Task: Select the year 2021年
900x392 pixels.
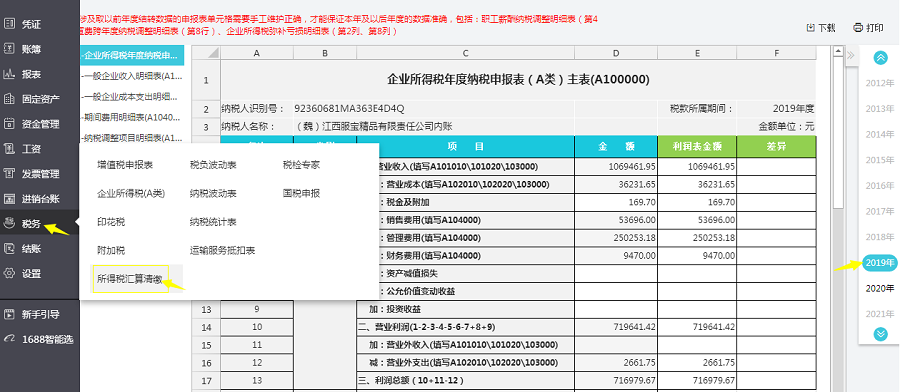Action: point(880,313)
